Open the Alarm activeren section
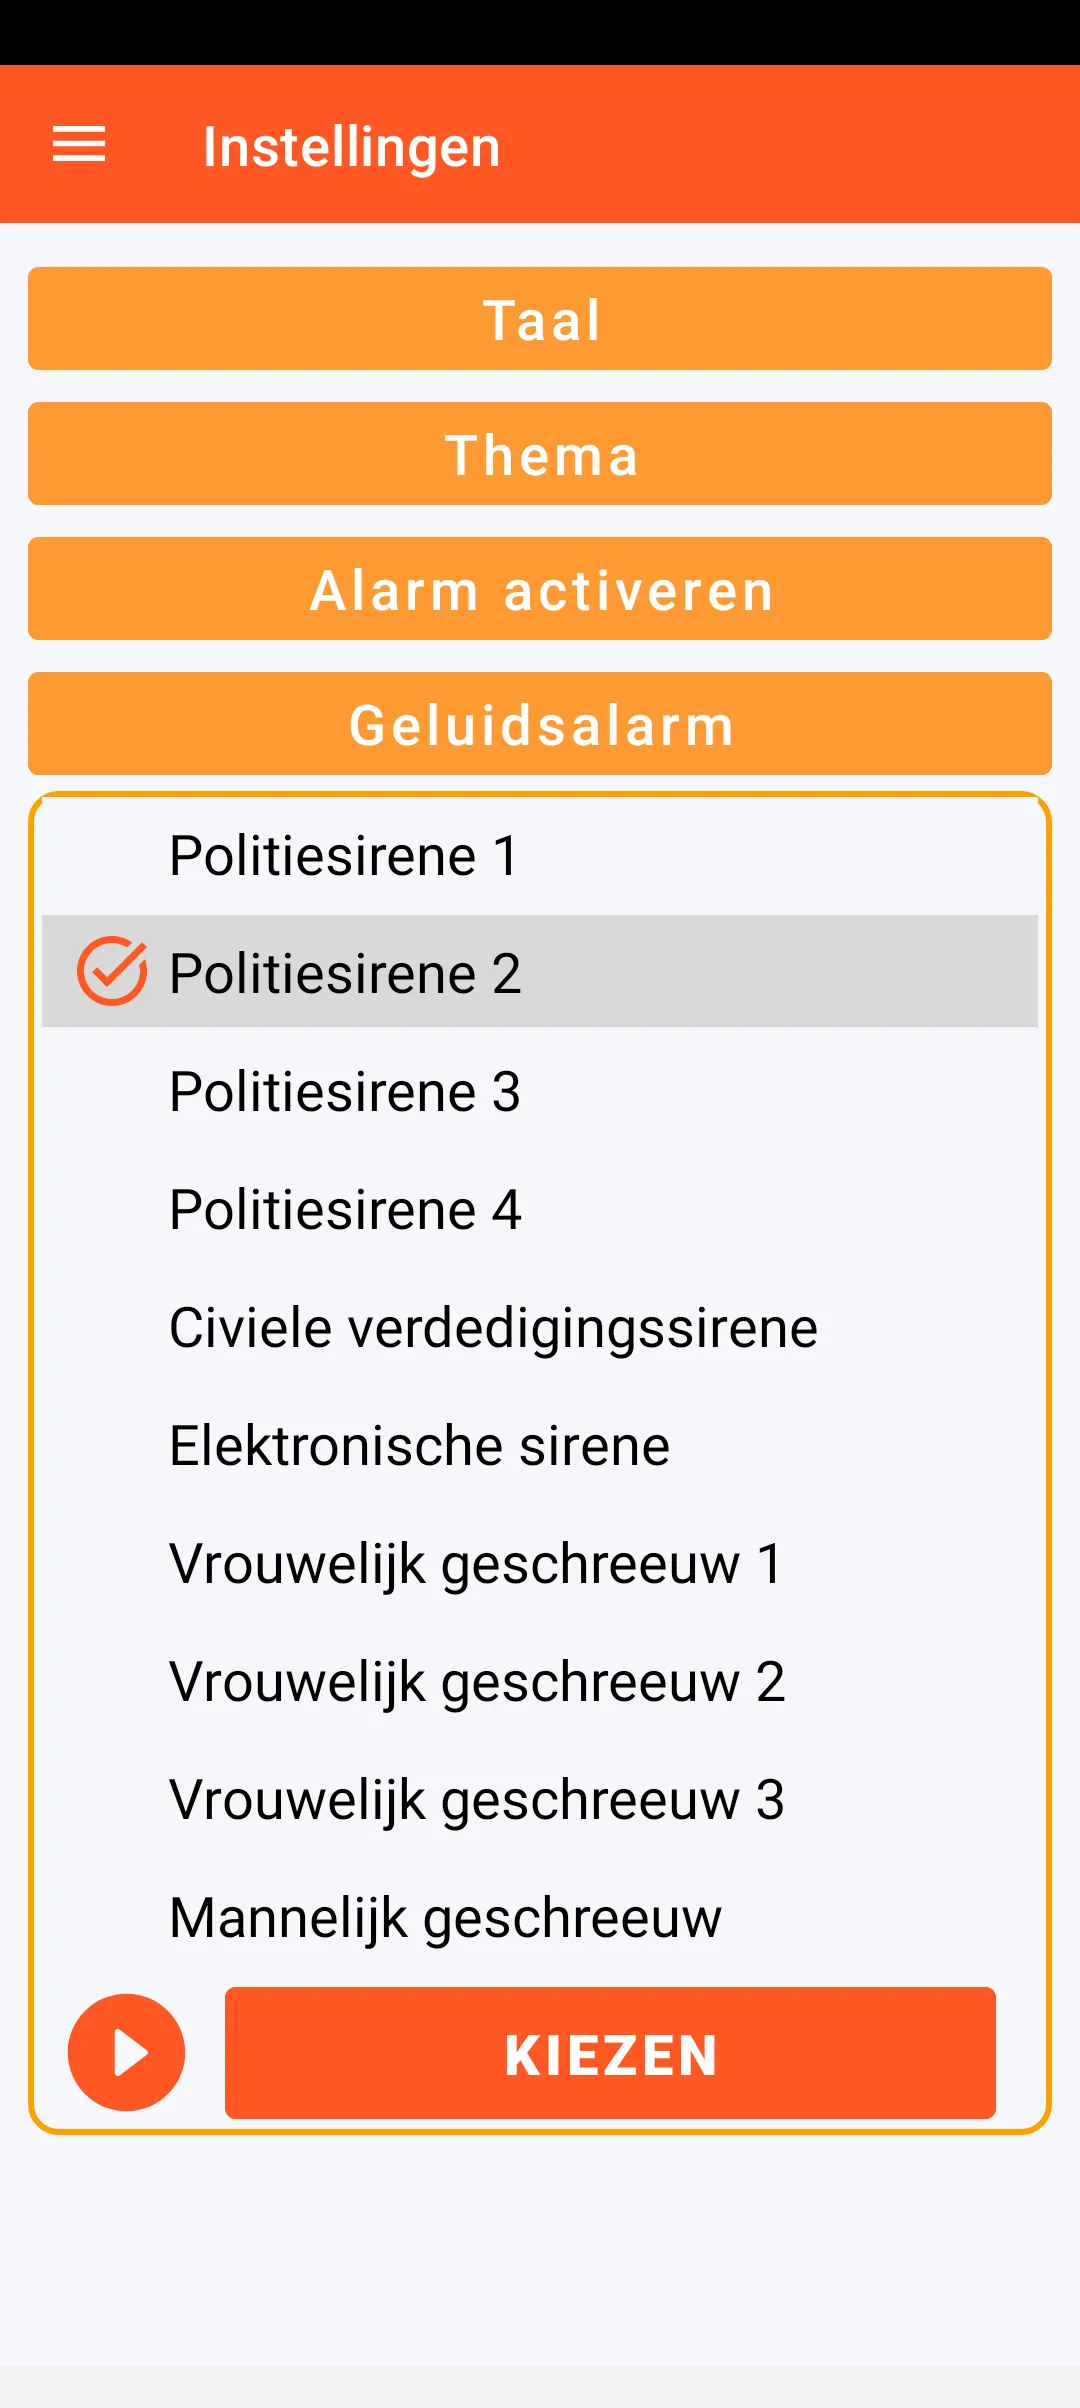This screenshot has width=1080, height=2408. tap(540, 589)
